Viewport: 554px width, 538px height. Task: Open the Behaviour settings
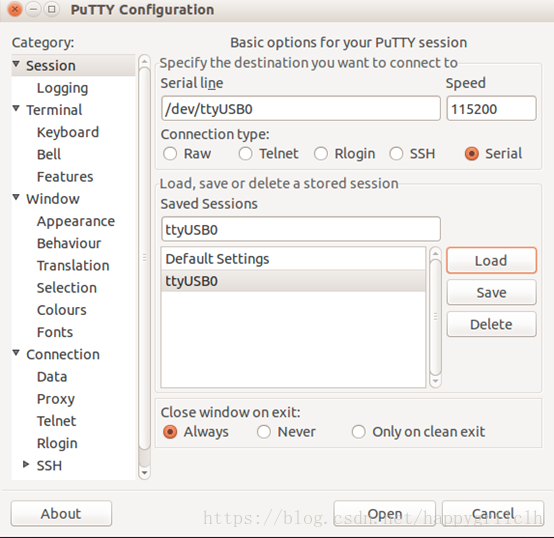coord(69,243)
